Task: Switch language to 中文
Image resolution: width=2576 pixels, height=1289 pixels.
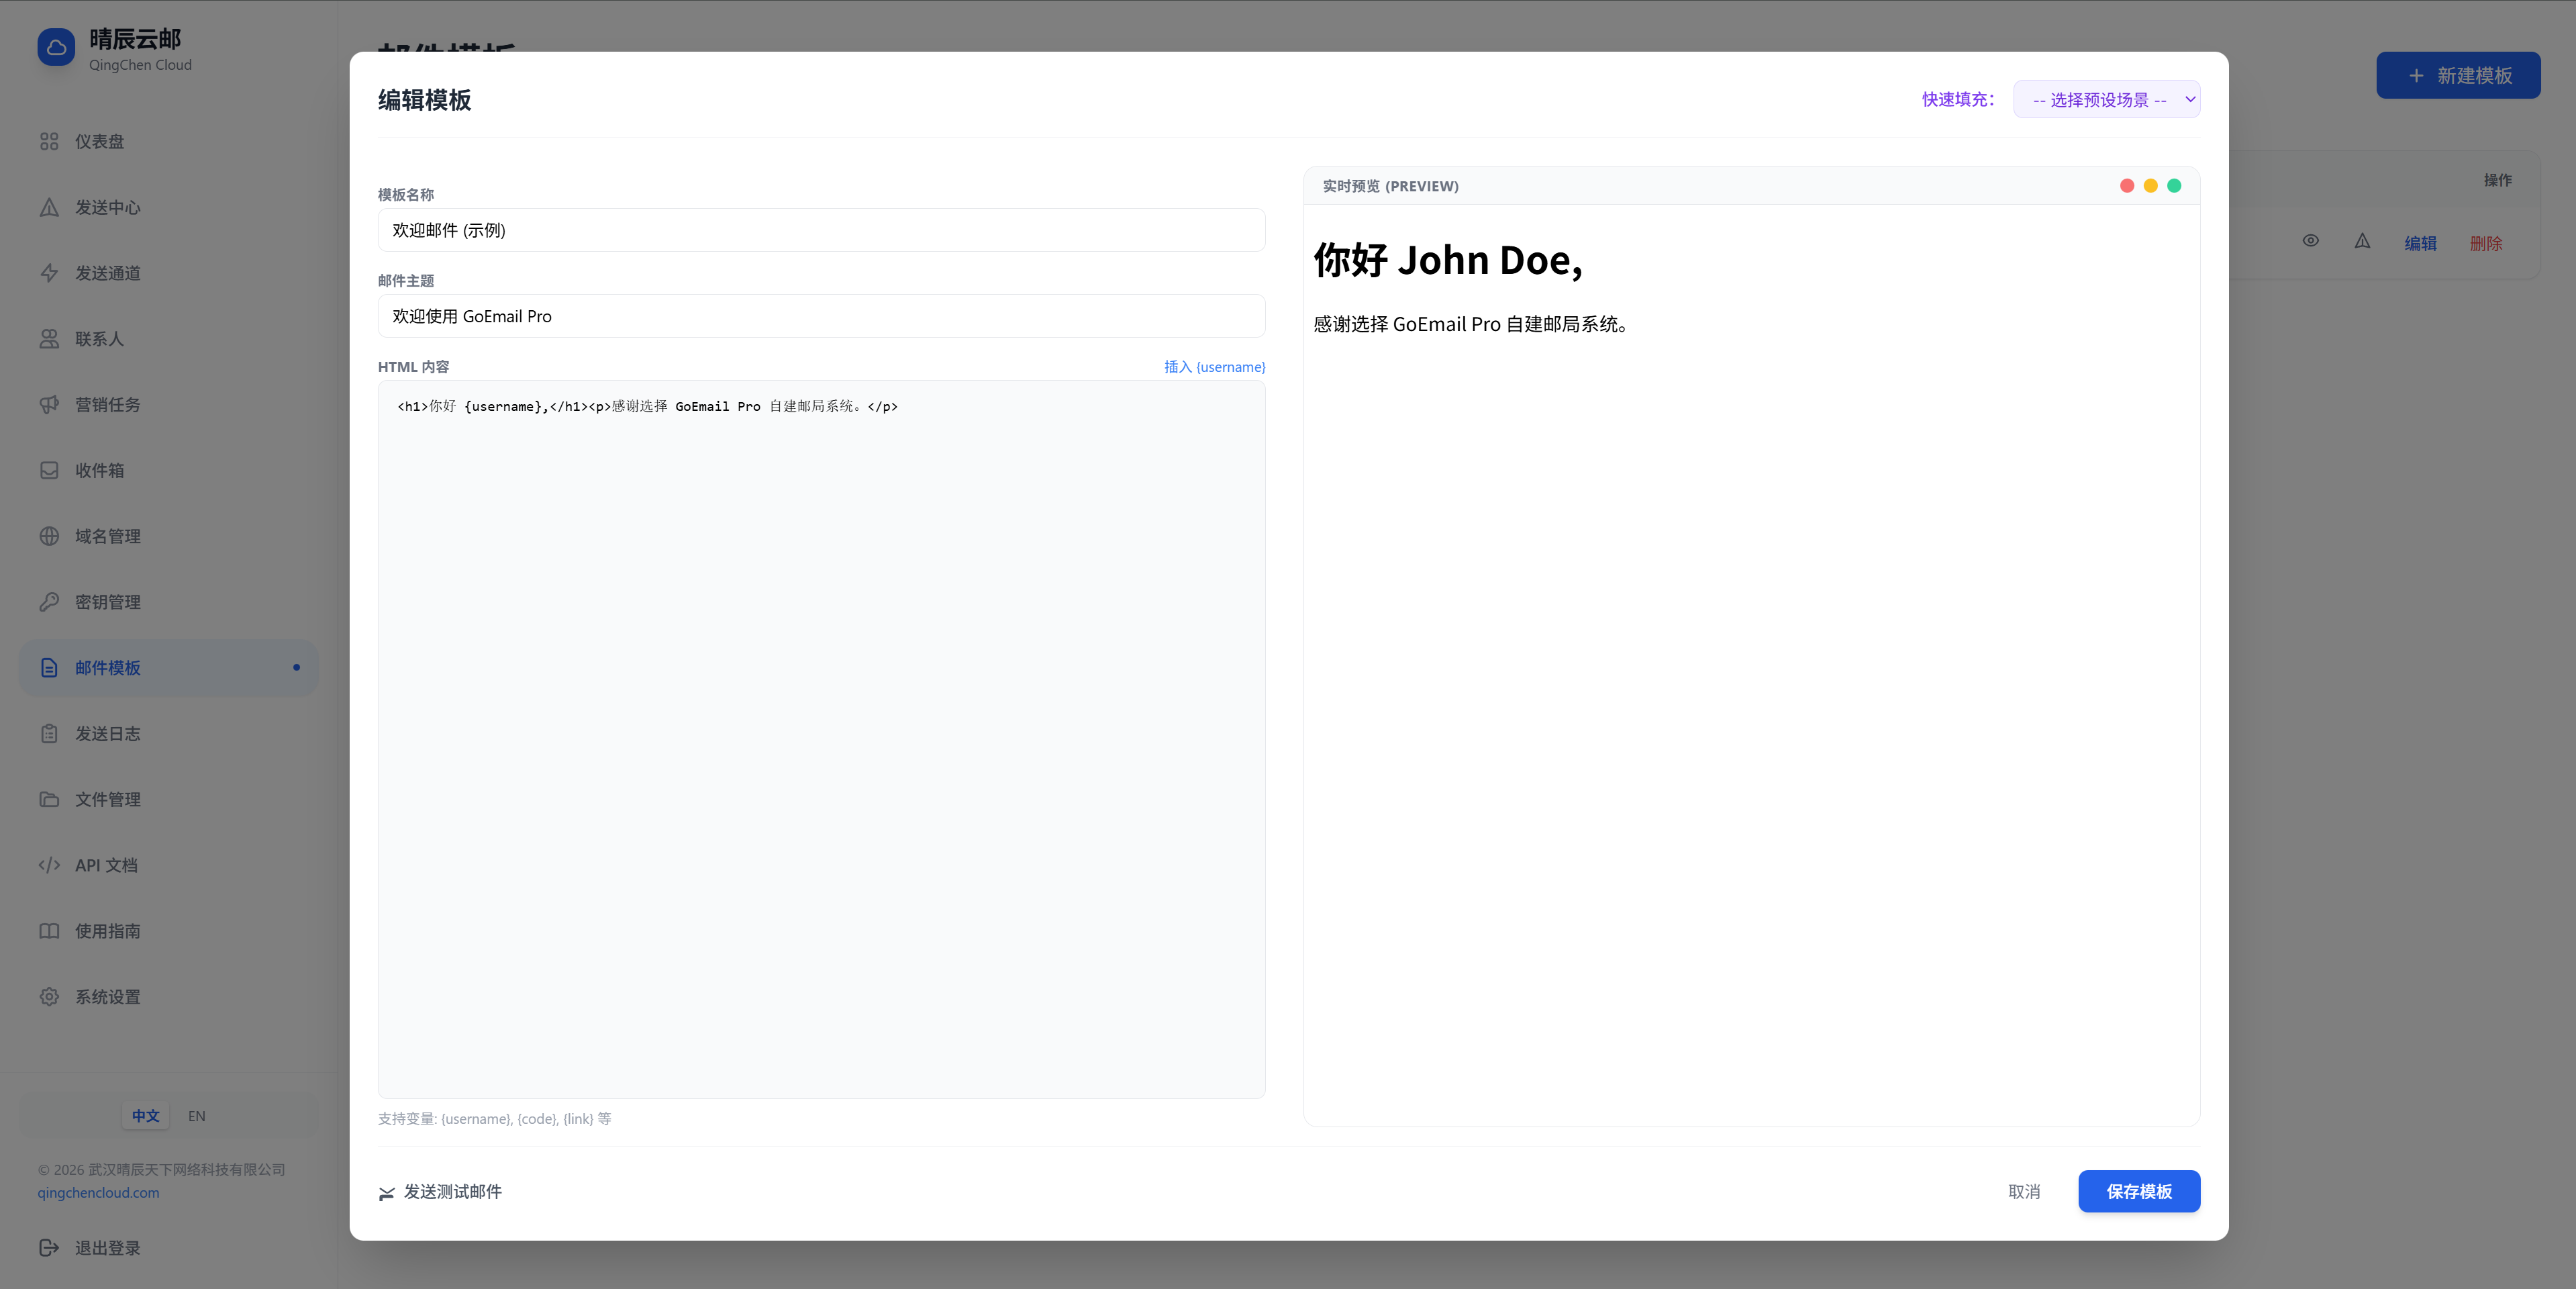Action: tap(146, 1116)
